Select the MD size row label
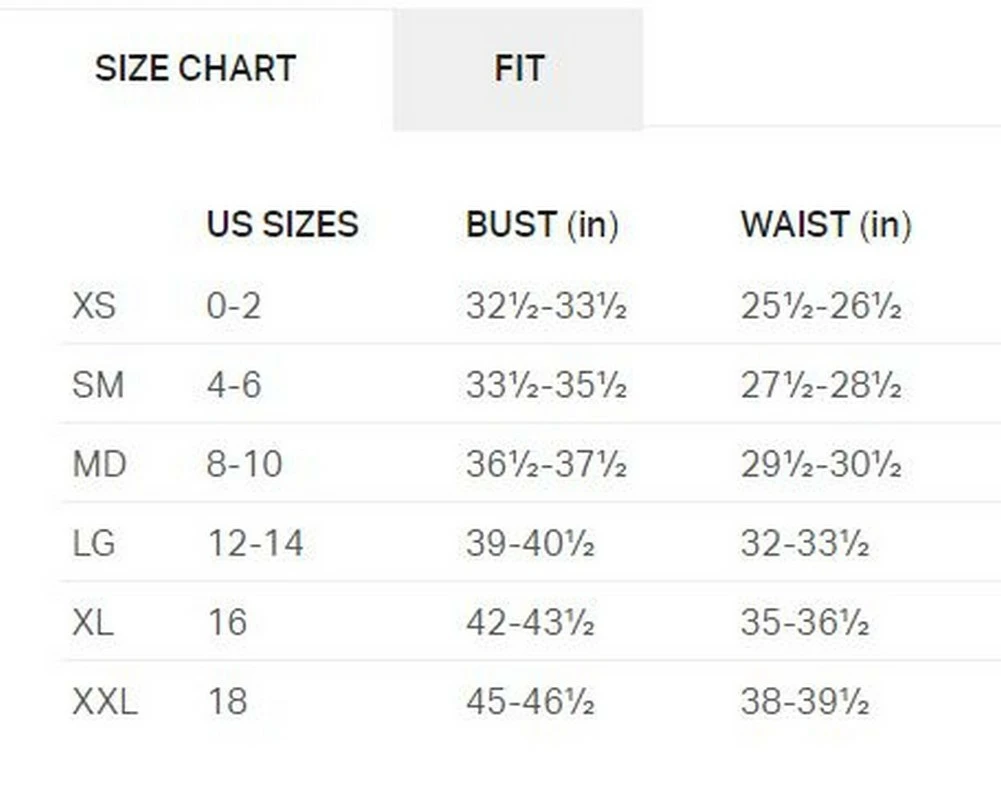The height and width of the screenshot is (786, 1001). point(99,465)
